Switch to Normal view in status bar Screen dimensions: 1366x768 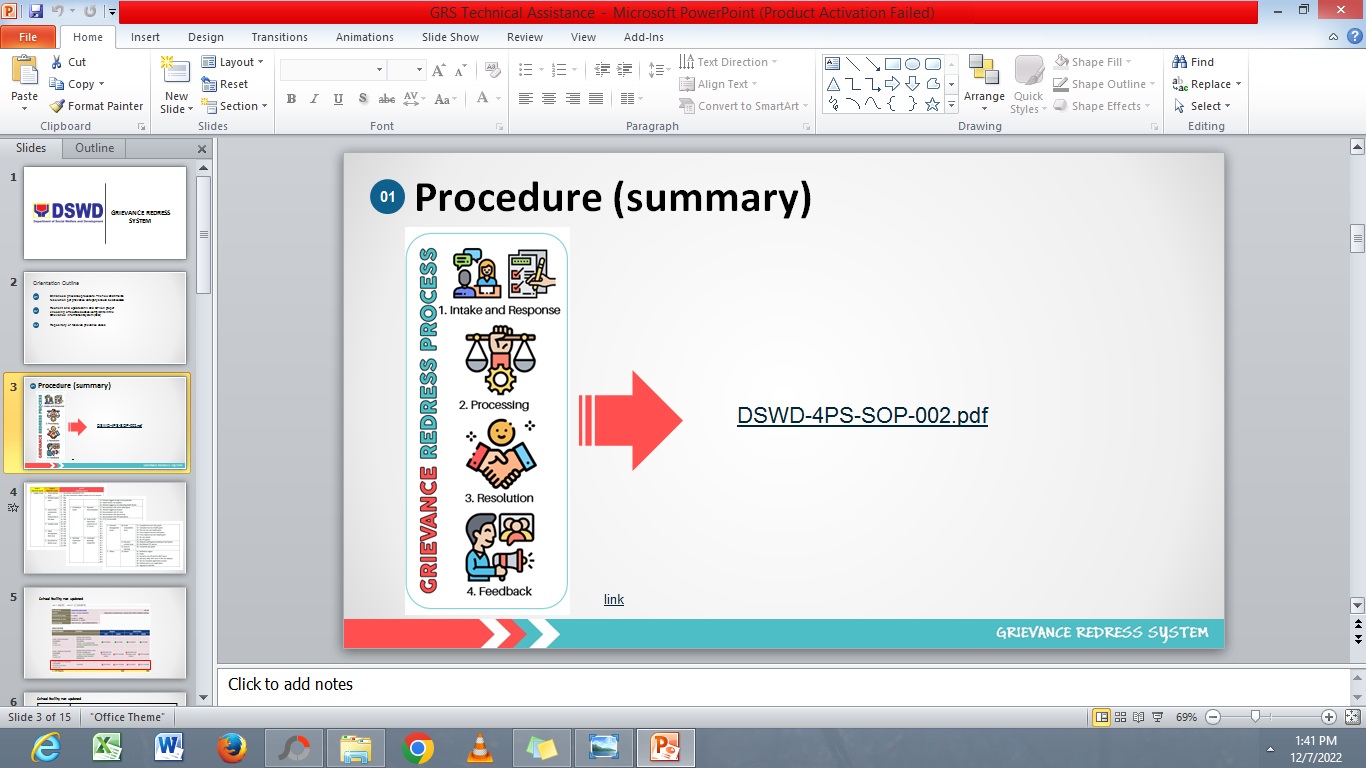click(x=1102, y=717)
